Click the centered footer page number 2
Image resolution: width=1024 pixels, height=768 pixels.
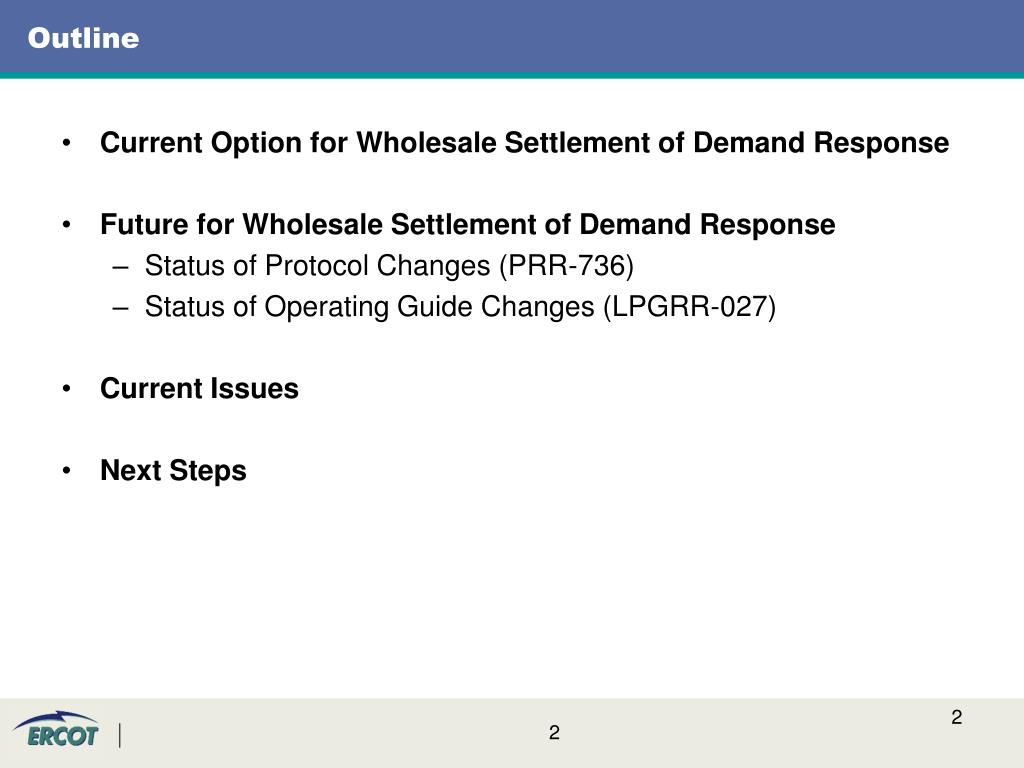554,733
